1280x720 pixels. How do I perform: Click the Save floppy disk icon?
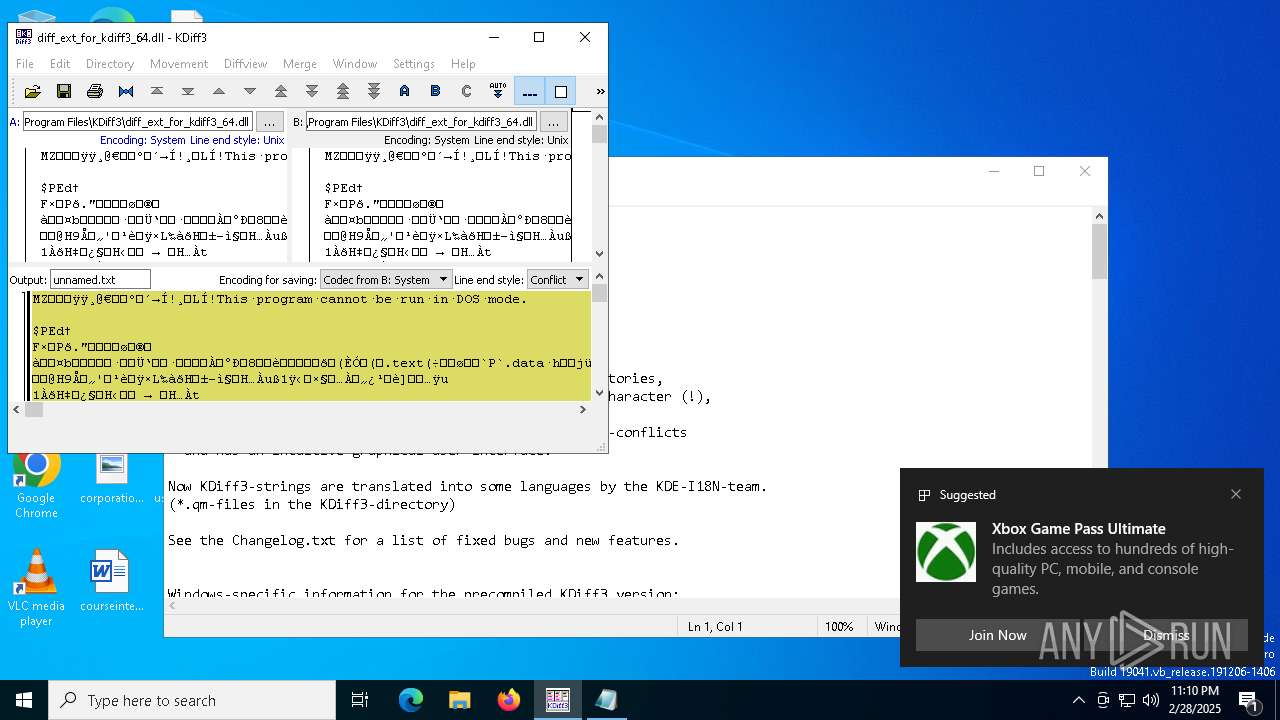[64, 91]
